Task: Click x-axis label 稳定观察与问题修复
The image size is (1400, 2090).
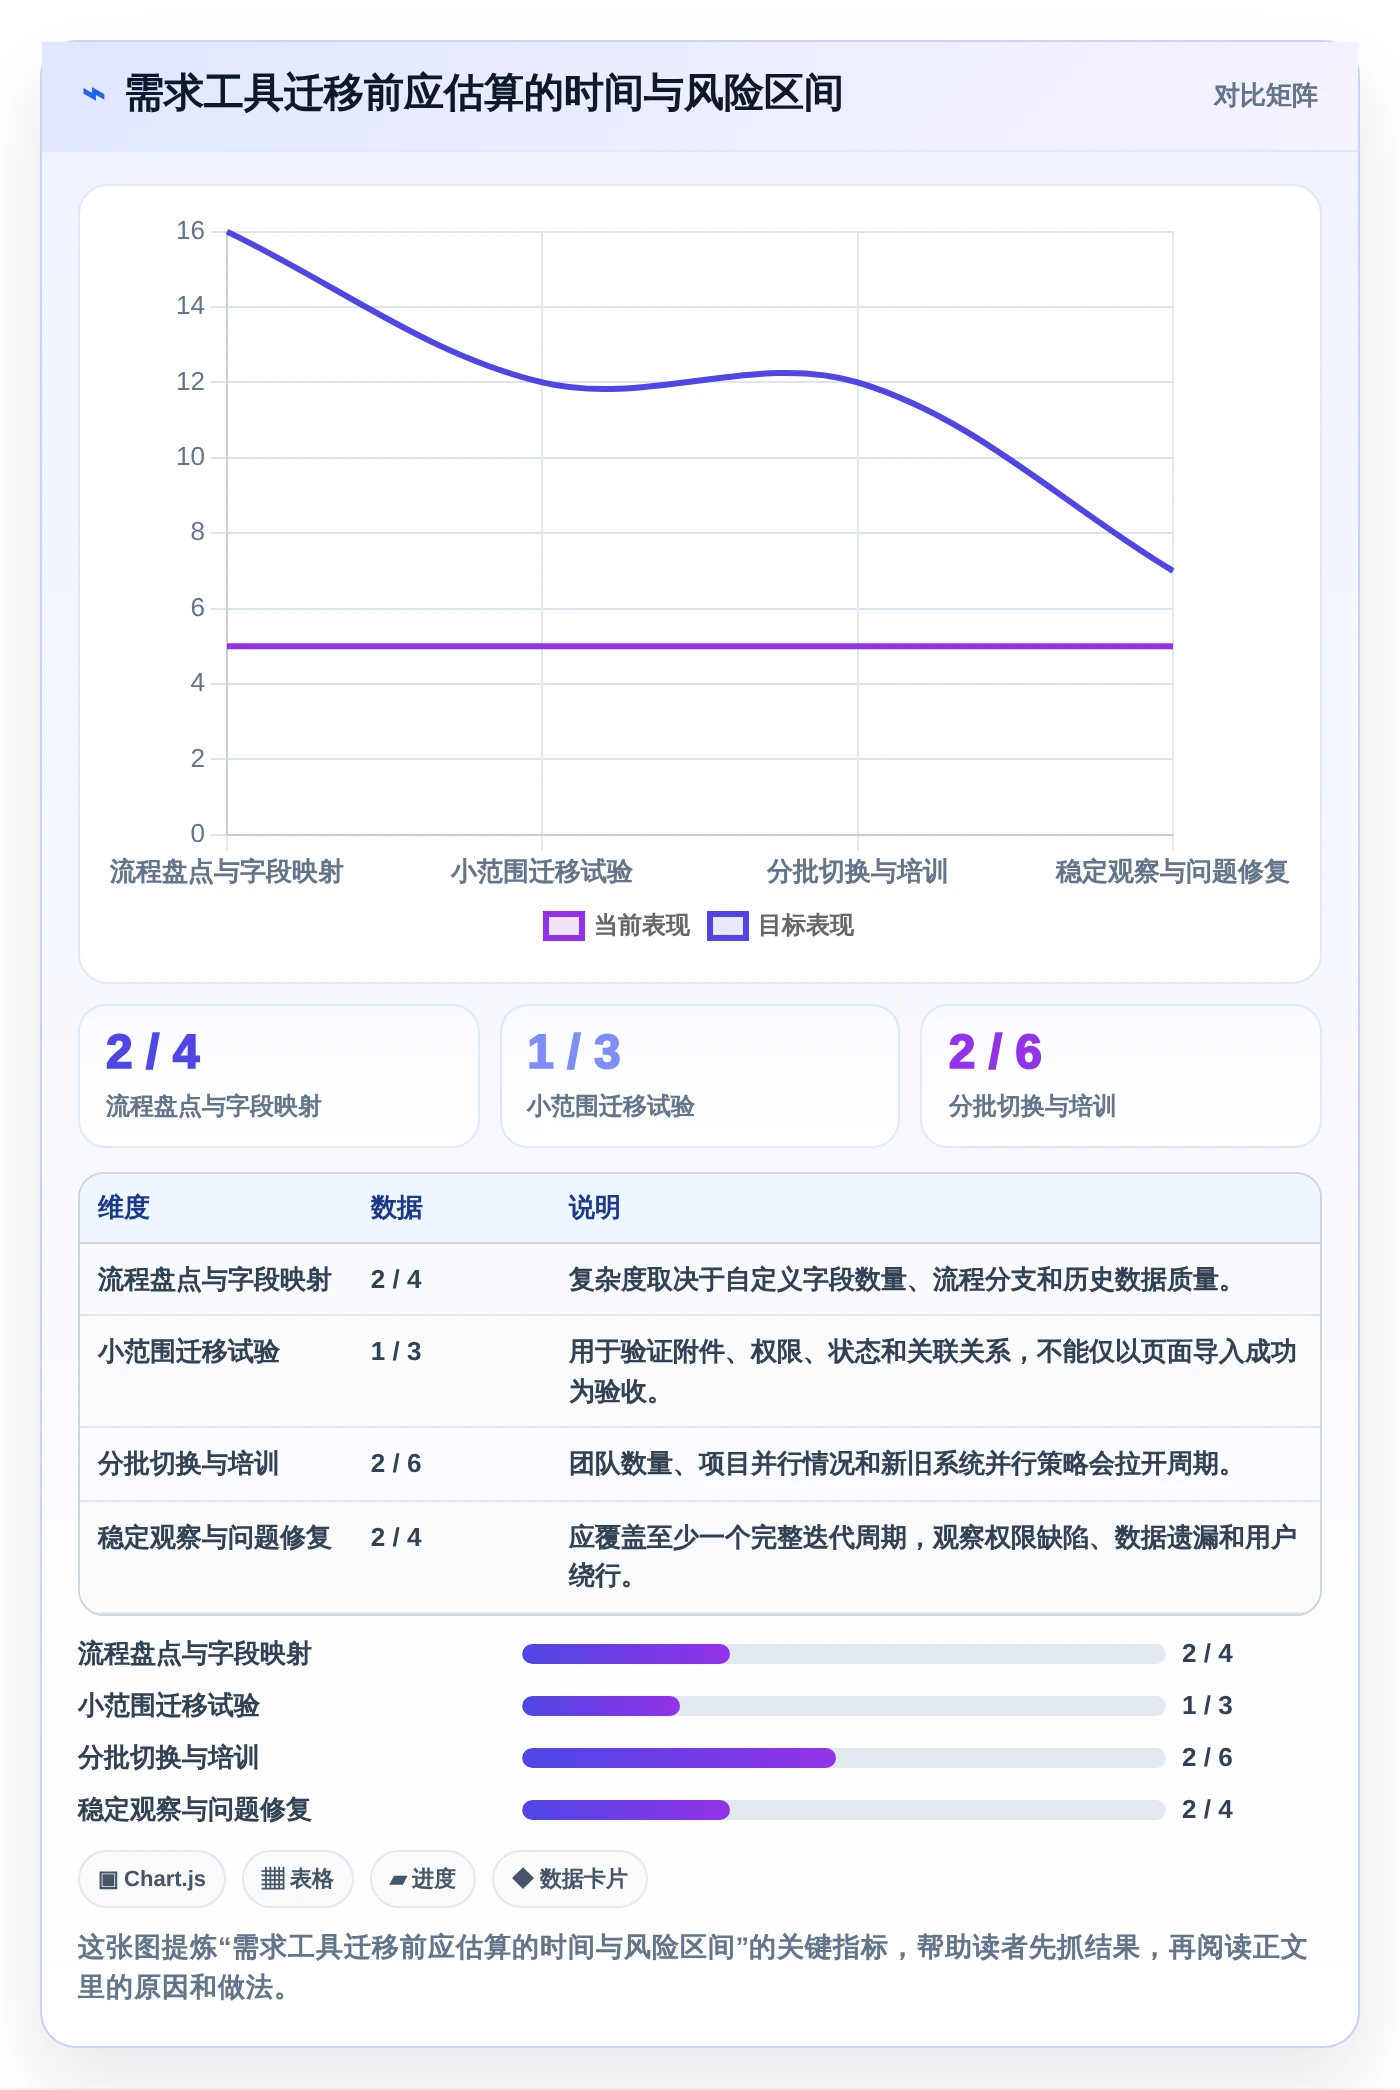Action: [x=1172, y=872]
